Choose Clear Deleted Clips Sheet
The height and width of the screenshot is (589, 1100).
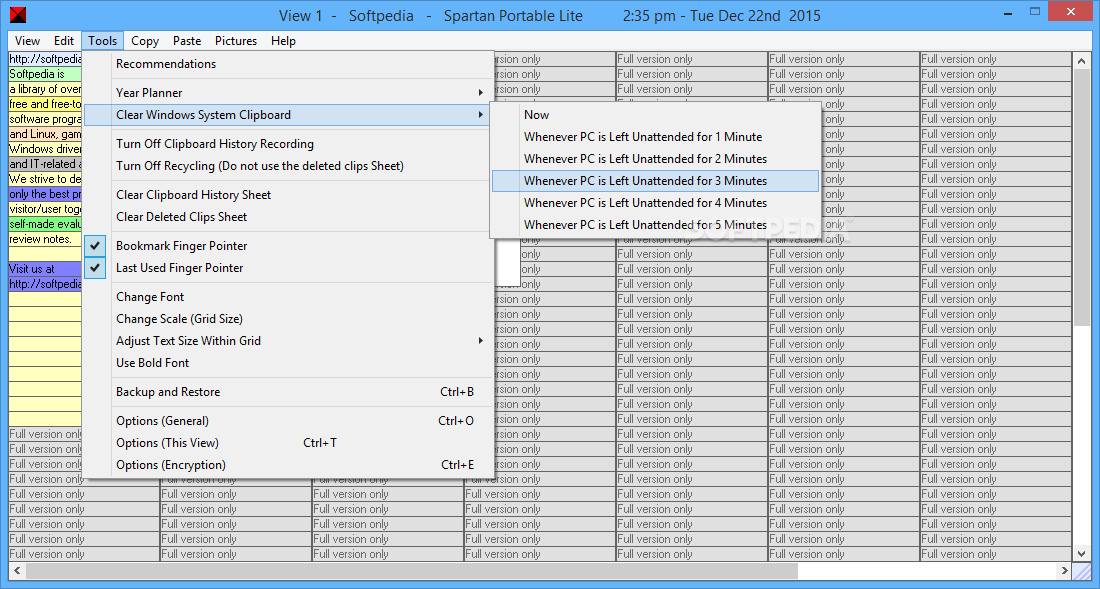[x=288, y=217]
